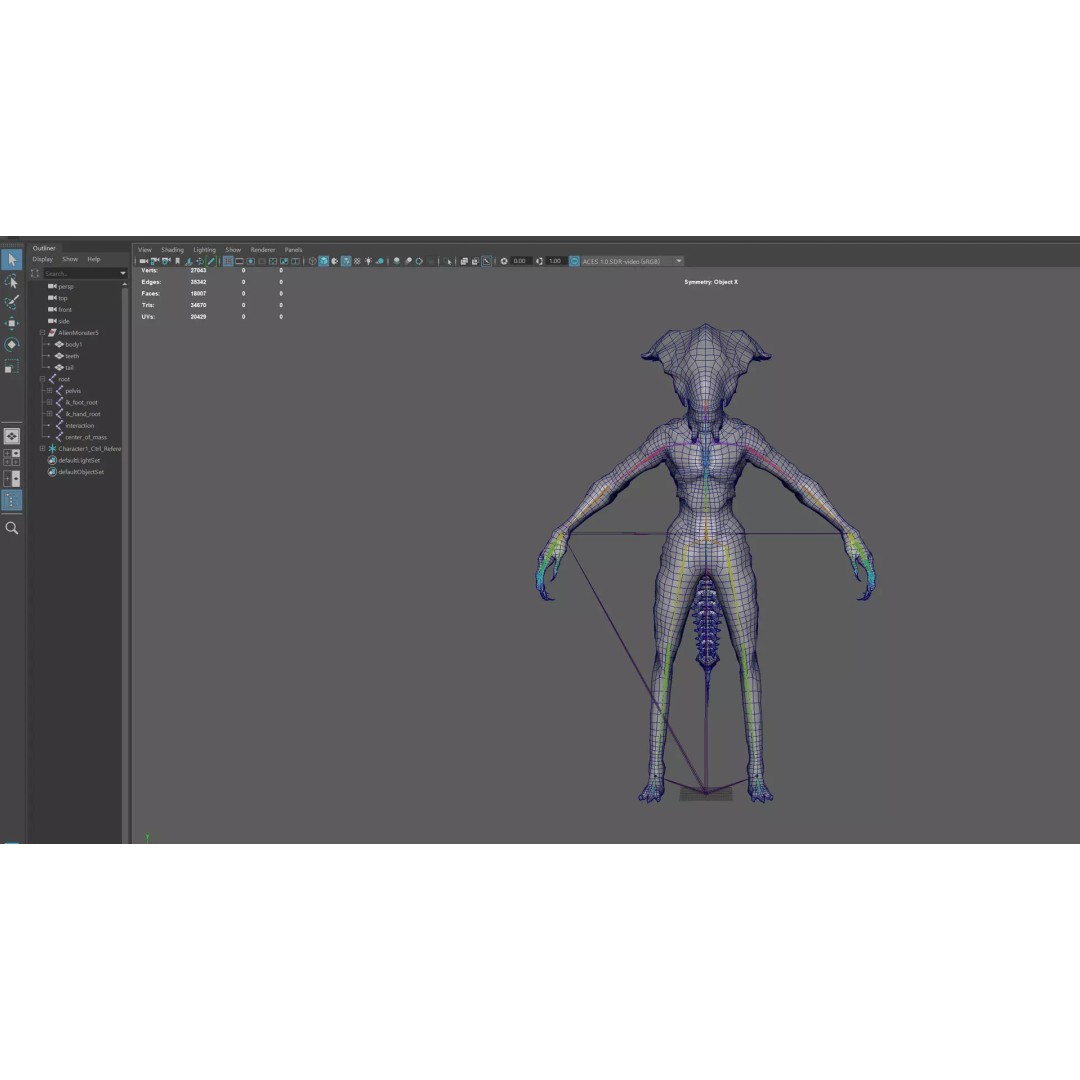
Task: Click the Outliner frame-selection icon beside search
Action: pos(35,273)
